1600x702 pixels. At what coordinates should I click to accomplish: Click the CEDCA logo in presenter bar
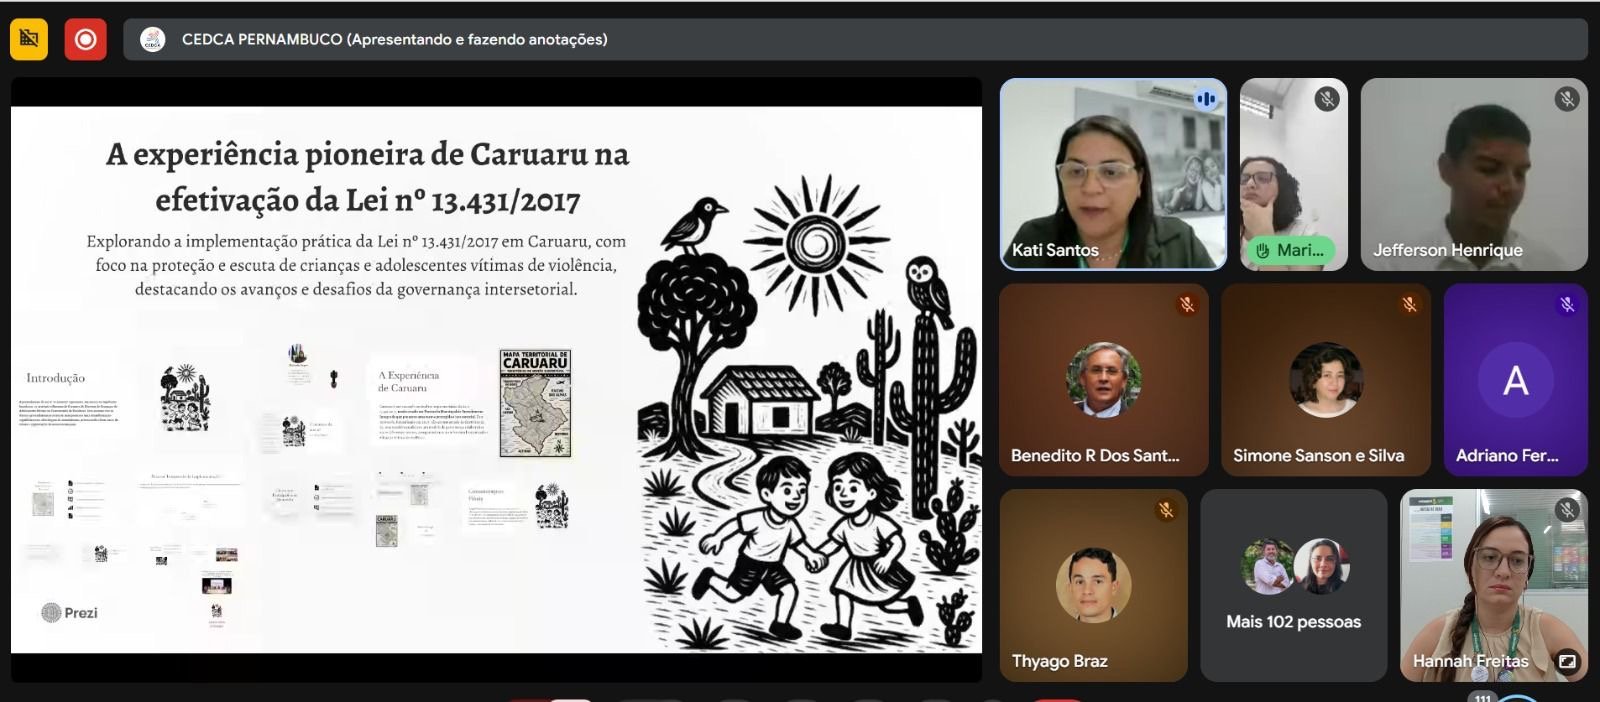153,39
